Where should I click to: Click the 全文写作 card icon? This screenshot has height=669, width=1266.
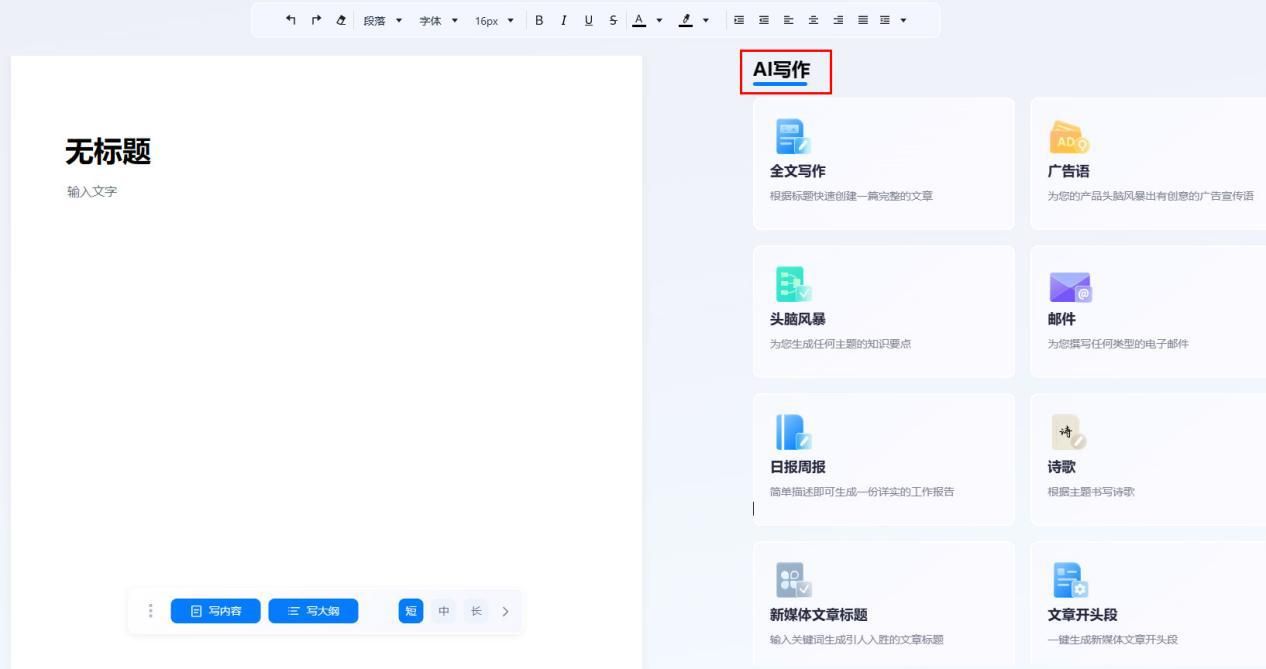[793, 137]
